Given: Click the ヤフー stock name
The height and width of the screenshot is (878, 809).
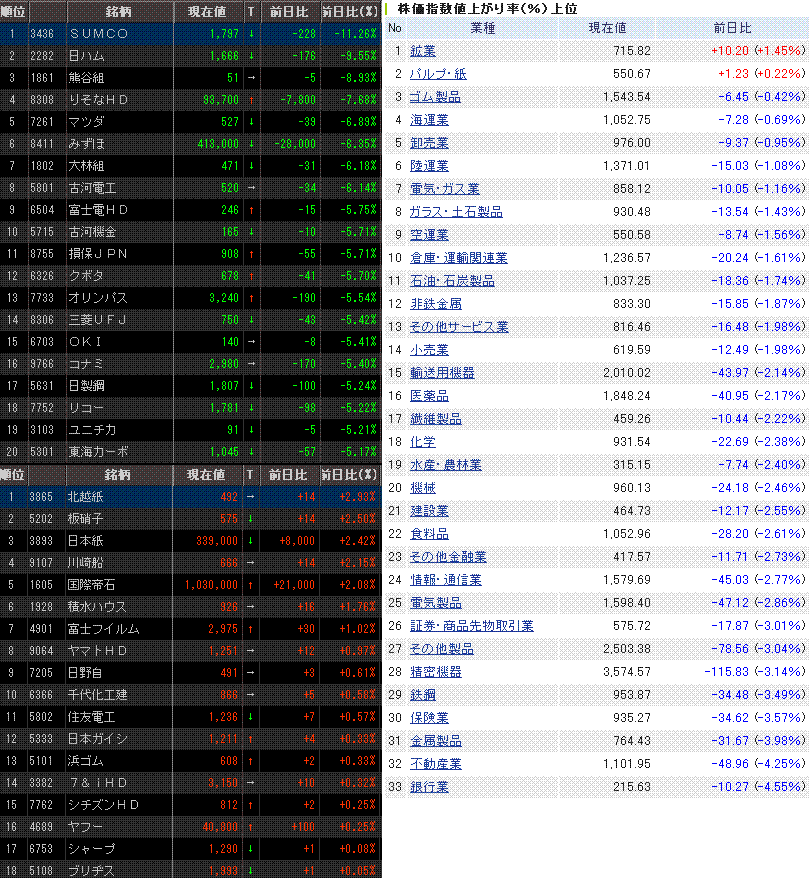Looking at the screenshot, I should point(85,827).
